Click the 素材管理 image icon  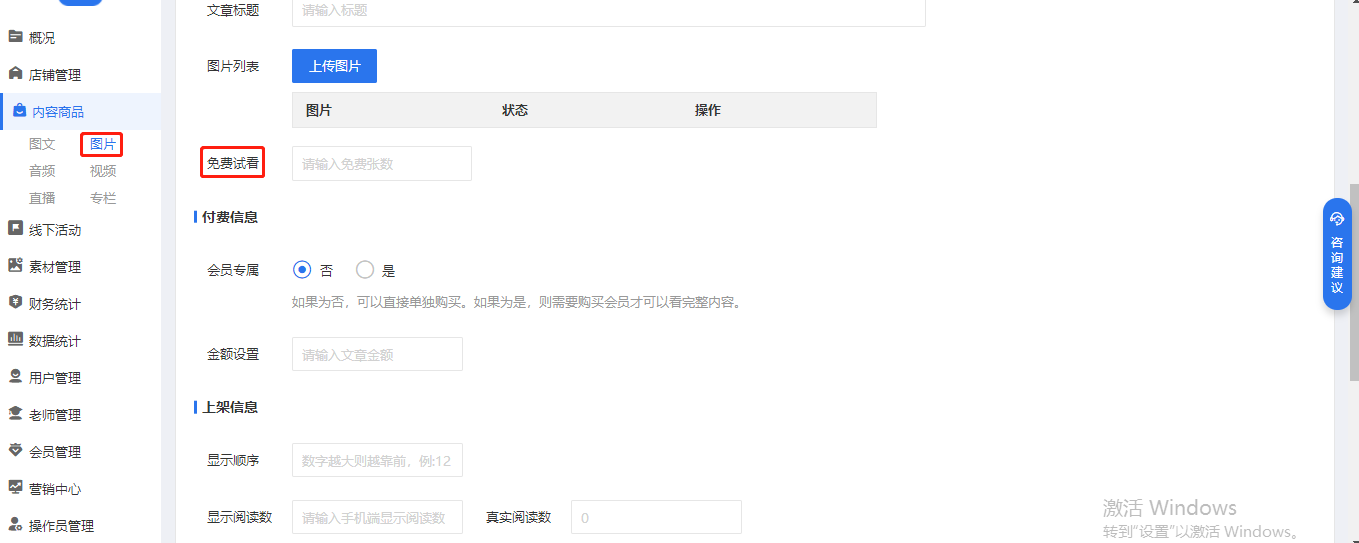(15, 266)
